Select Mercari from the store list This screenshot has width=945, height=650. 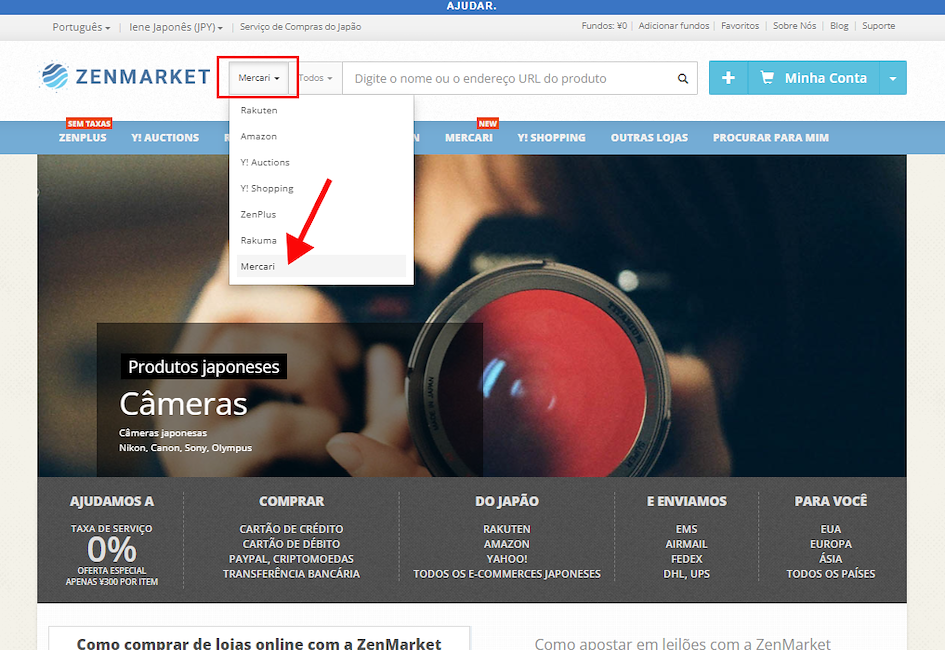321,266
